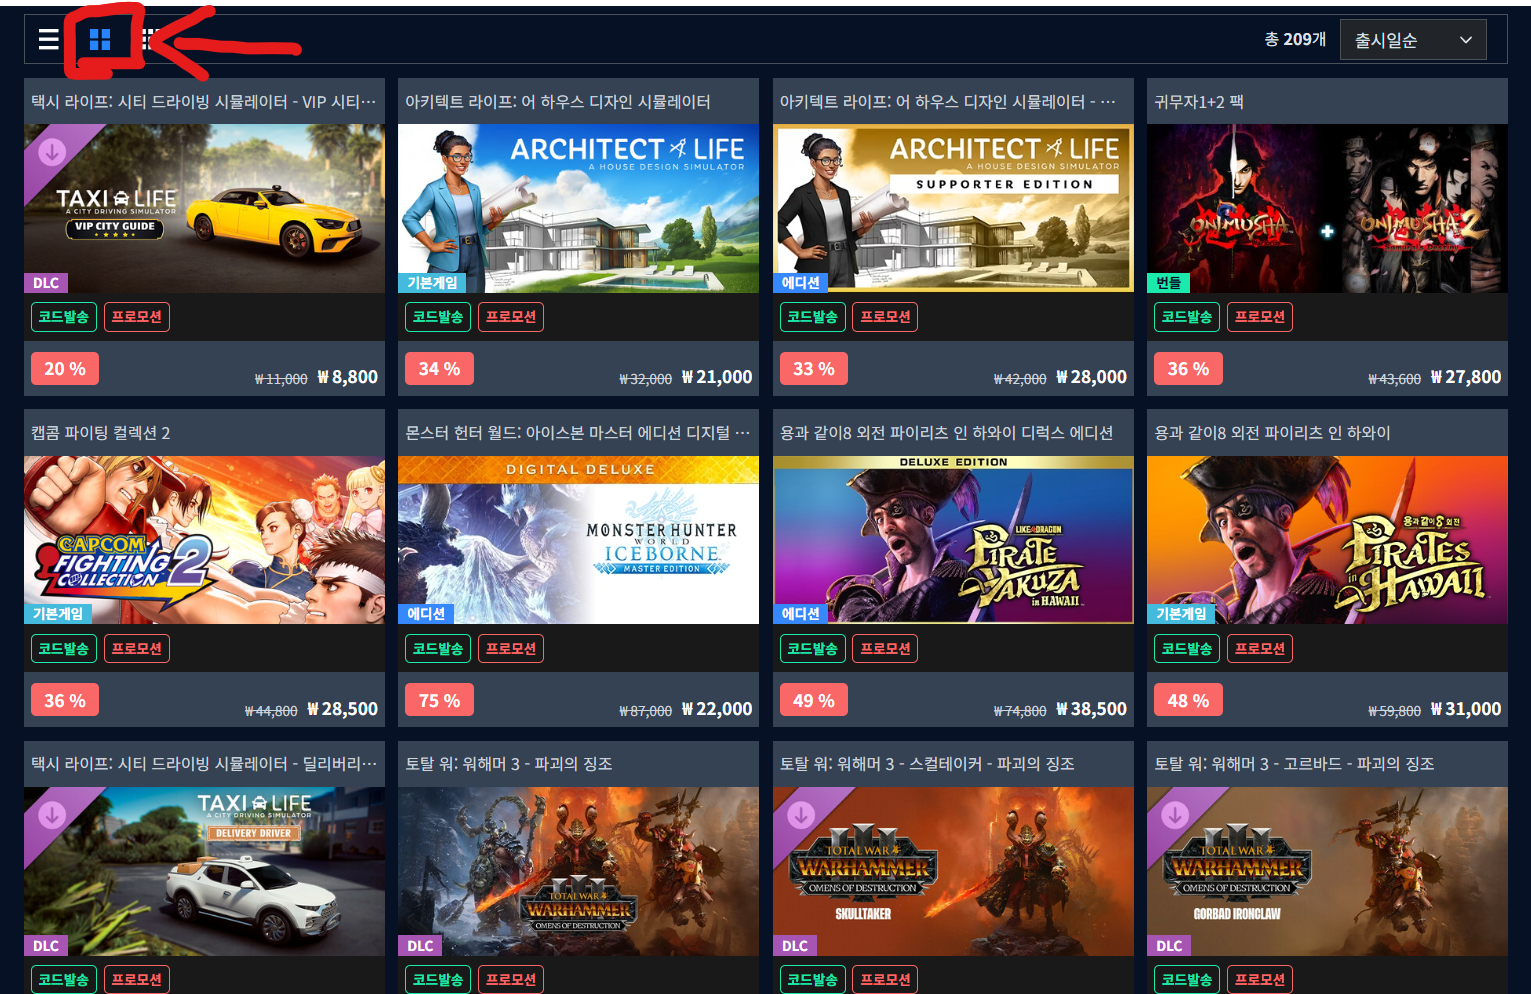Click 프로모션 tag under Architect Life Supporter Edition
Viewport: 1531px width, 994px height.
tap(885, 317)
